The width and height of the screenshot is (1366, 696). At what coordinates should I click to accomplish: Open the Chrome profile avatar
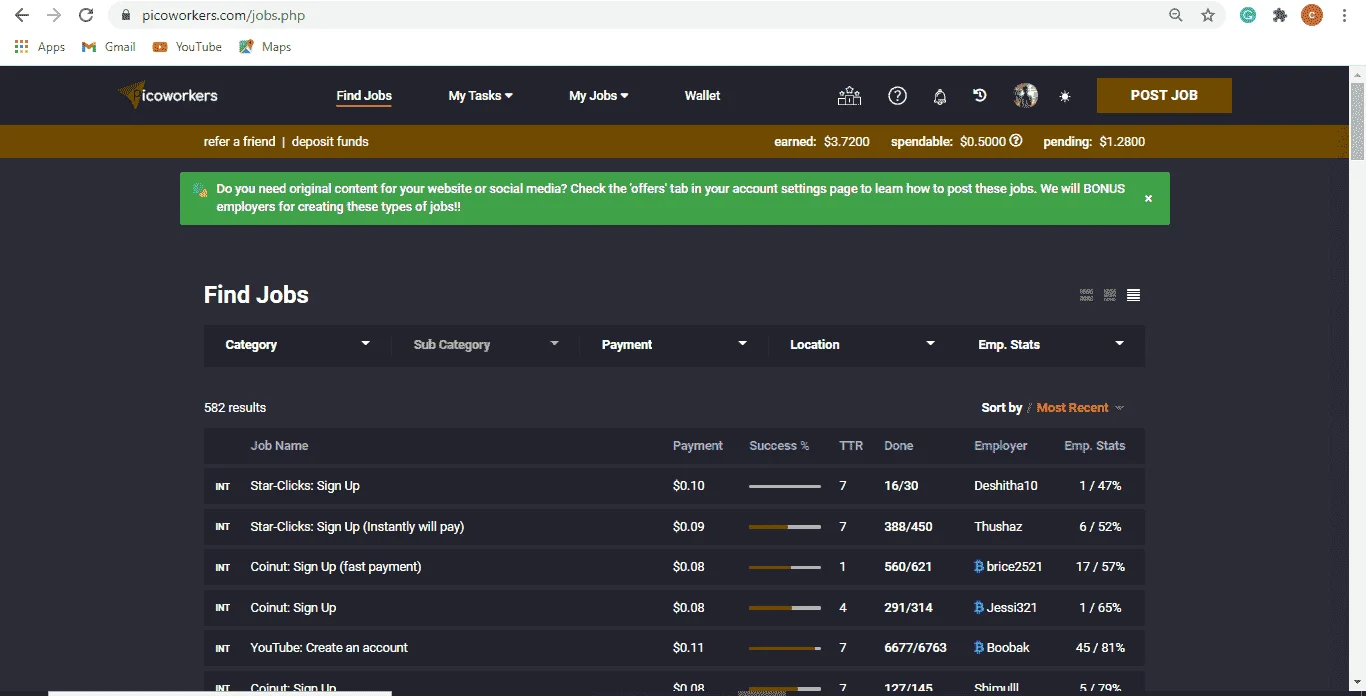(1312, 15)
